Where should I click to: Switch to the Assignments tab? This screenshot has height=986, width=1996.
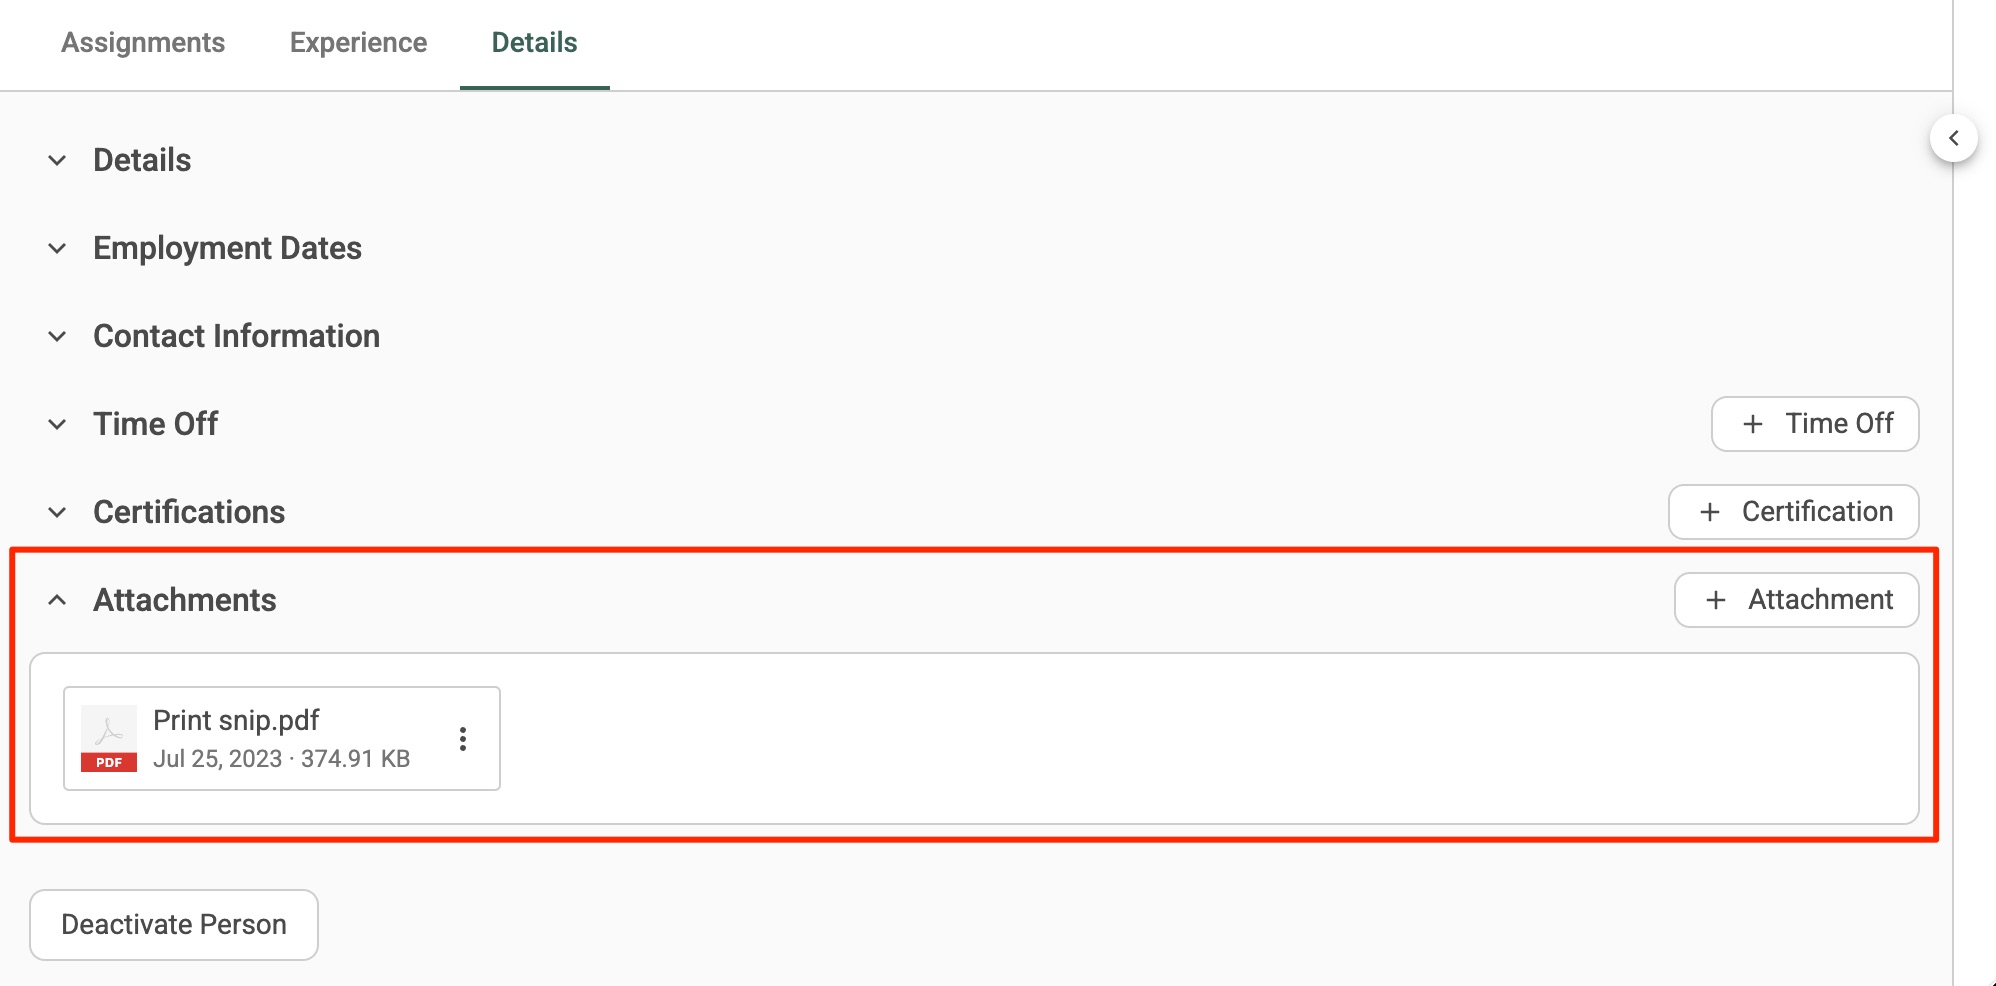click(143, 43)
